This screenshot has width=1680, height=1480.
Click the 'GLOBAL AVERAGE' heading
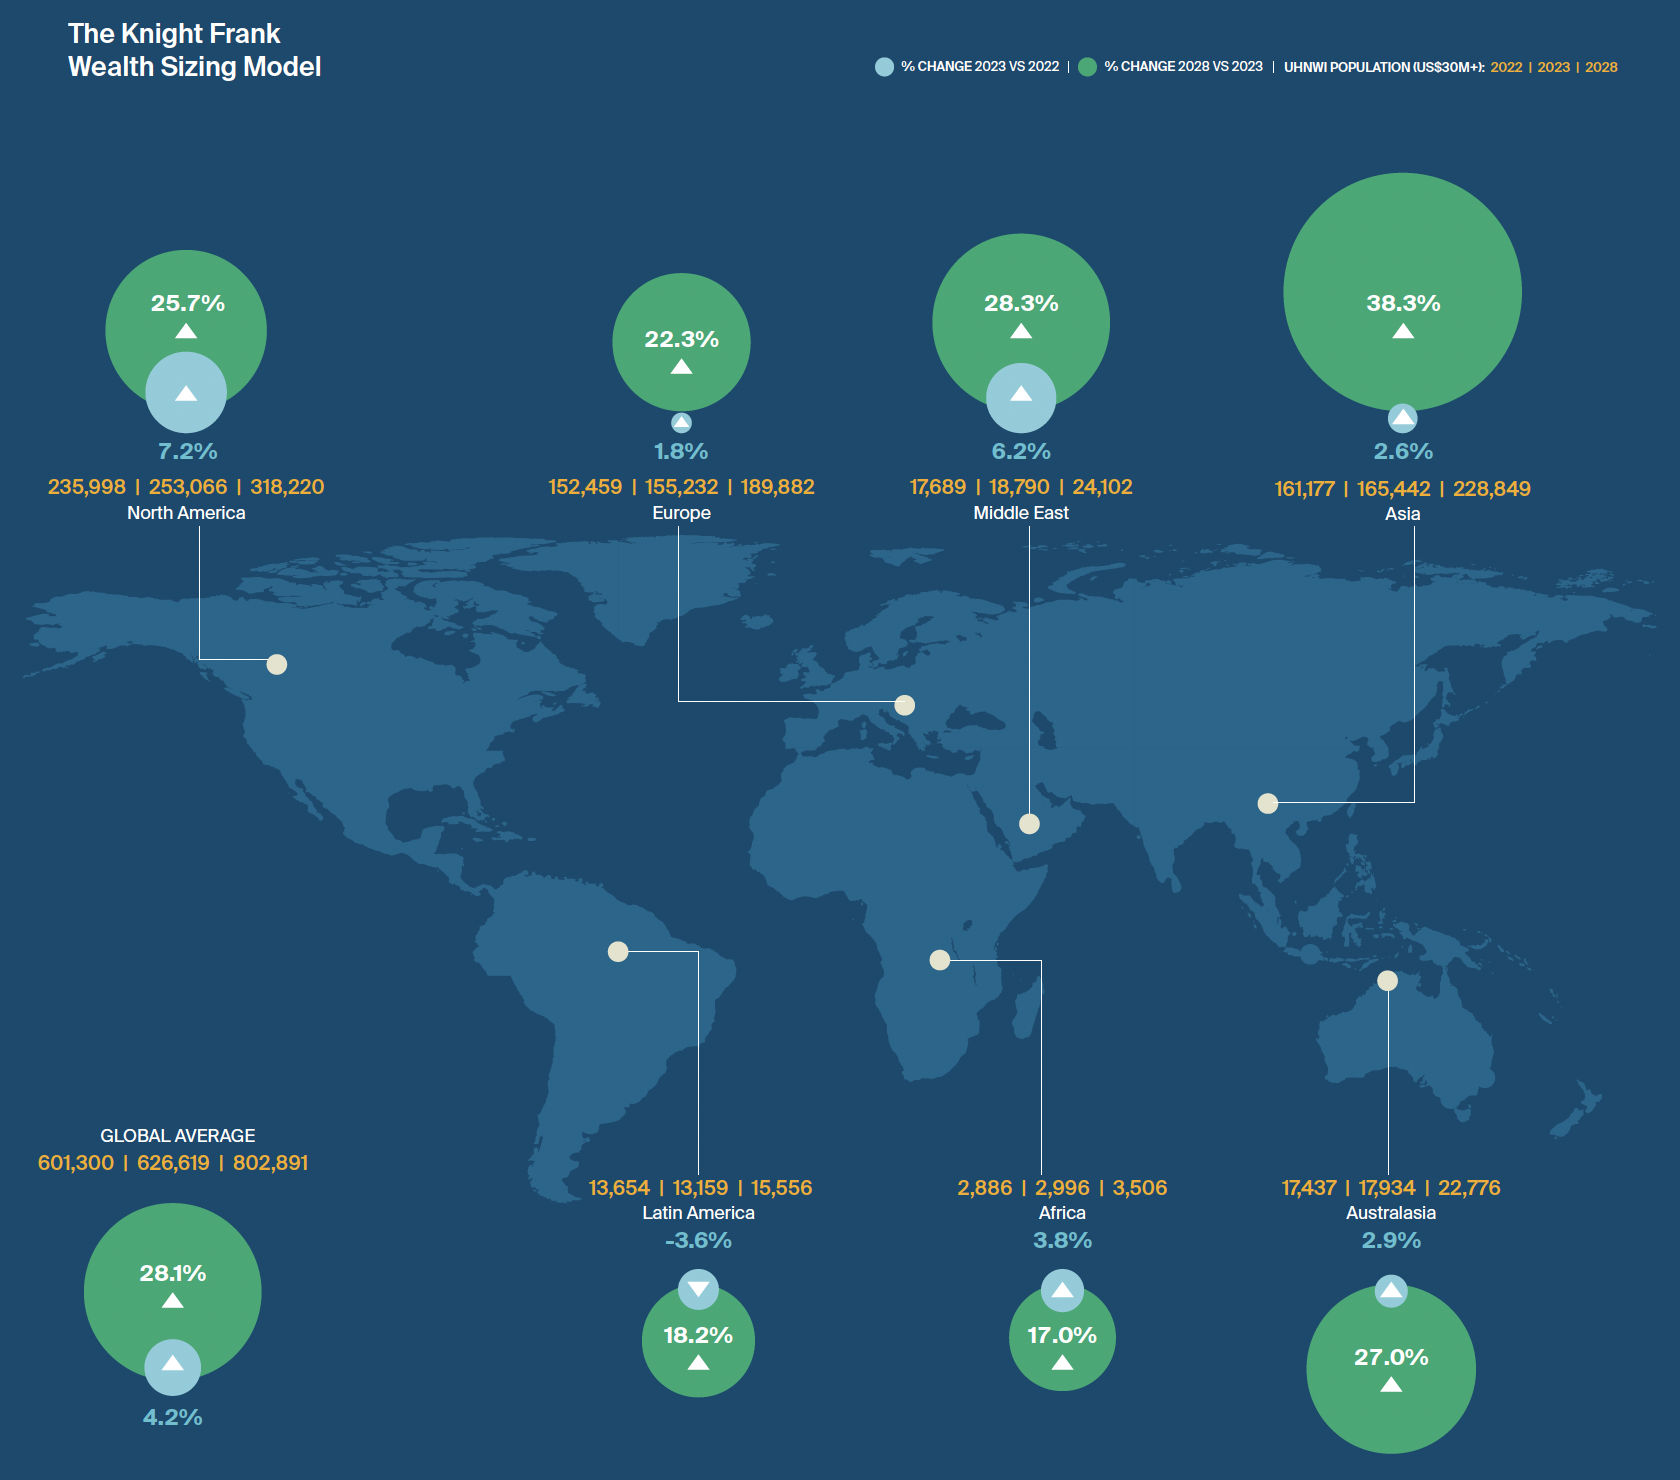tap(177, 1136)
